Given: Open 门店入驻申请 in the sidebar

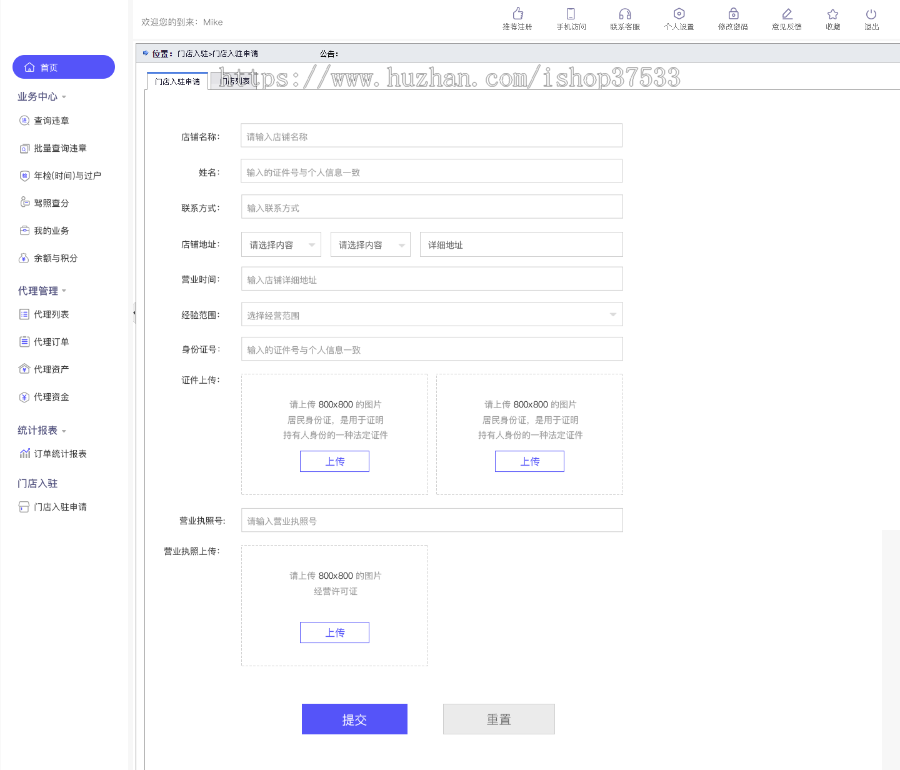Looking at the screenshot, I should point(53,507).
